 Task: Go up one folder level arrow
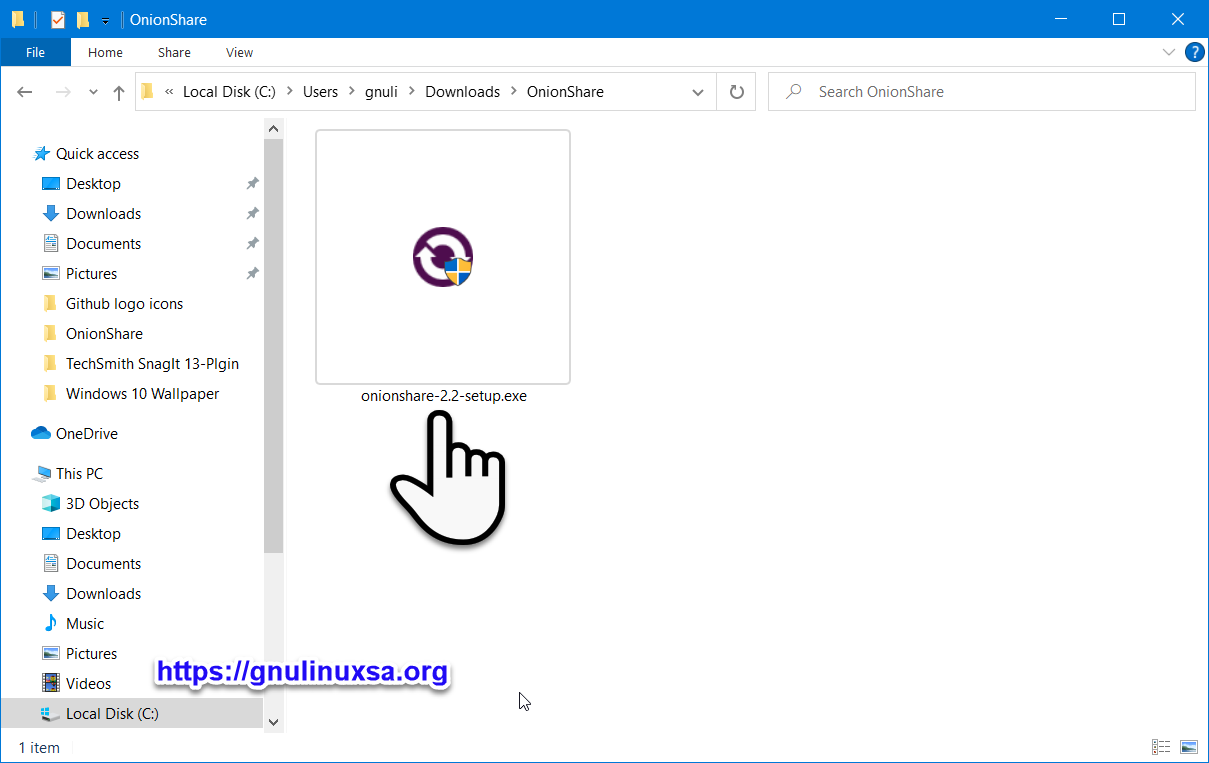(119, 92)
